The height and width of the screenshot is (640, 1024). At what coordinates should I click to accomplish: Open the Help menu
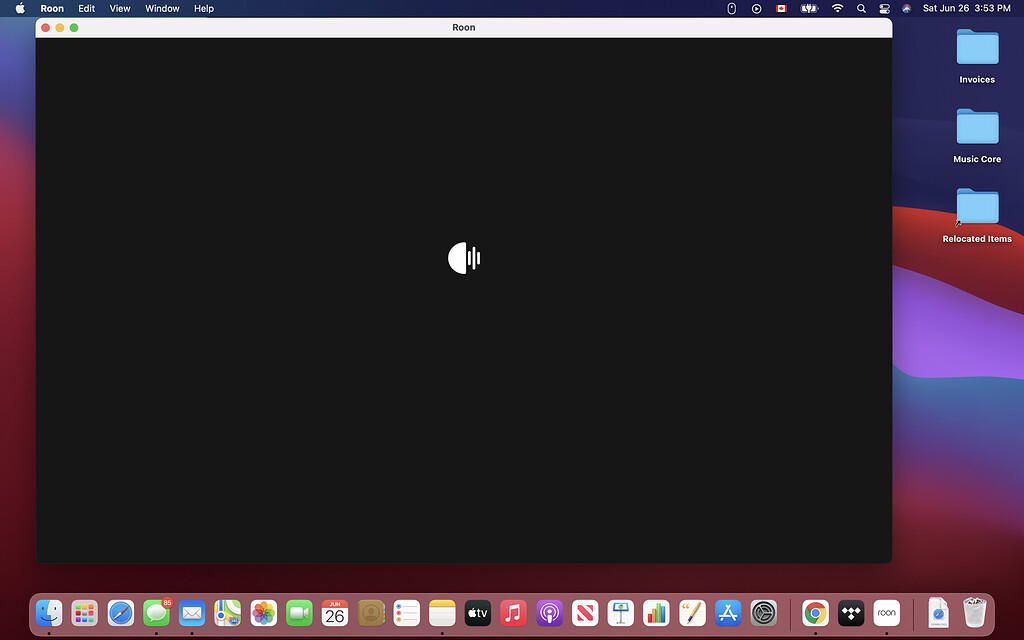pos(203,8)
